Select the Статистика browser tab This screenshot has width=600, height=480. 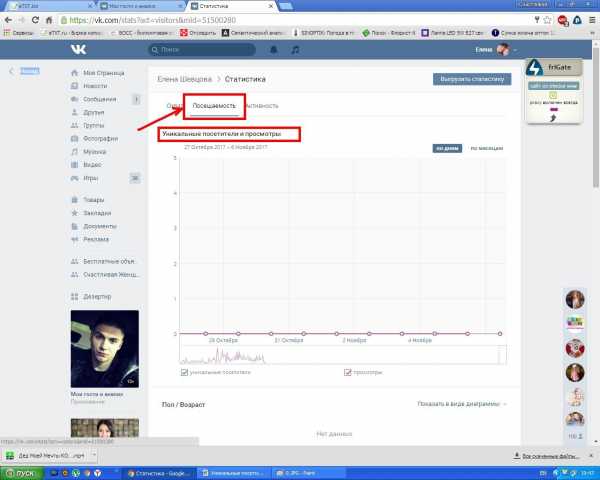click(230, 6)
